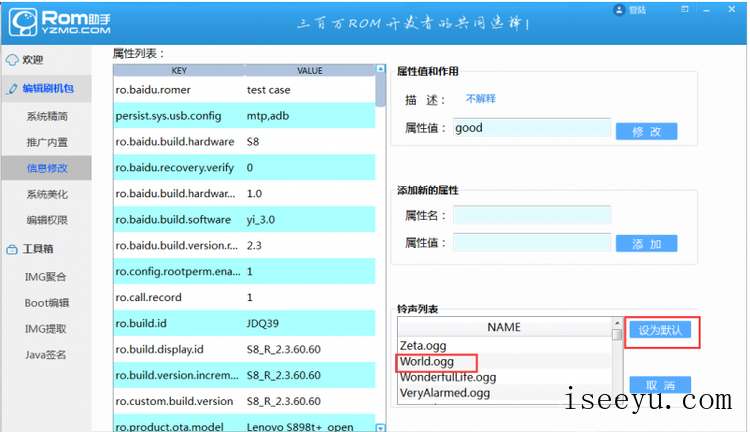
Task: Click the value "JDQ39"
Action: click(263, 323)
